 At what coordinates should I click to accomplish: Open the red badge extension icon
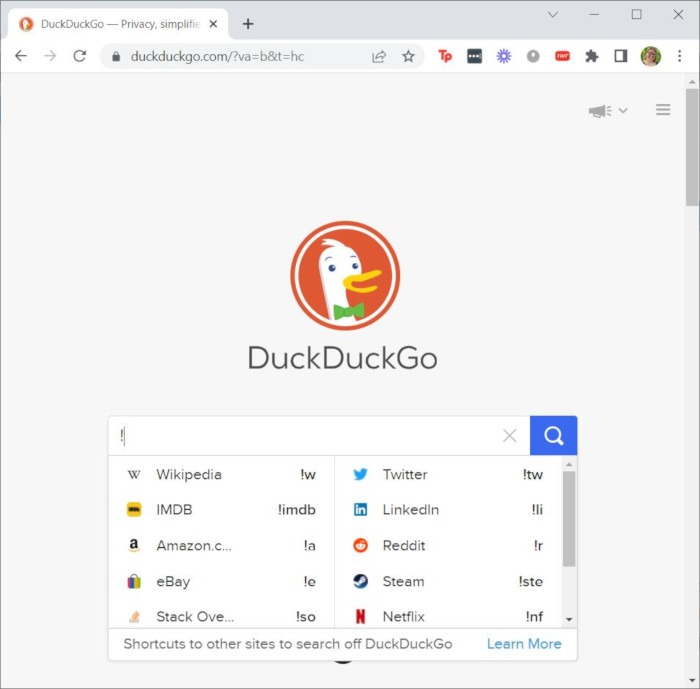click(562, 56)
